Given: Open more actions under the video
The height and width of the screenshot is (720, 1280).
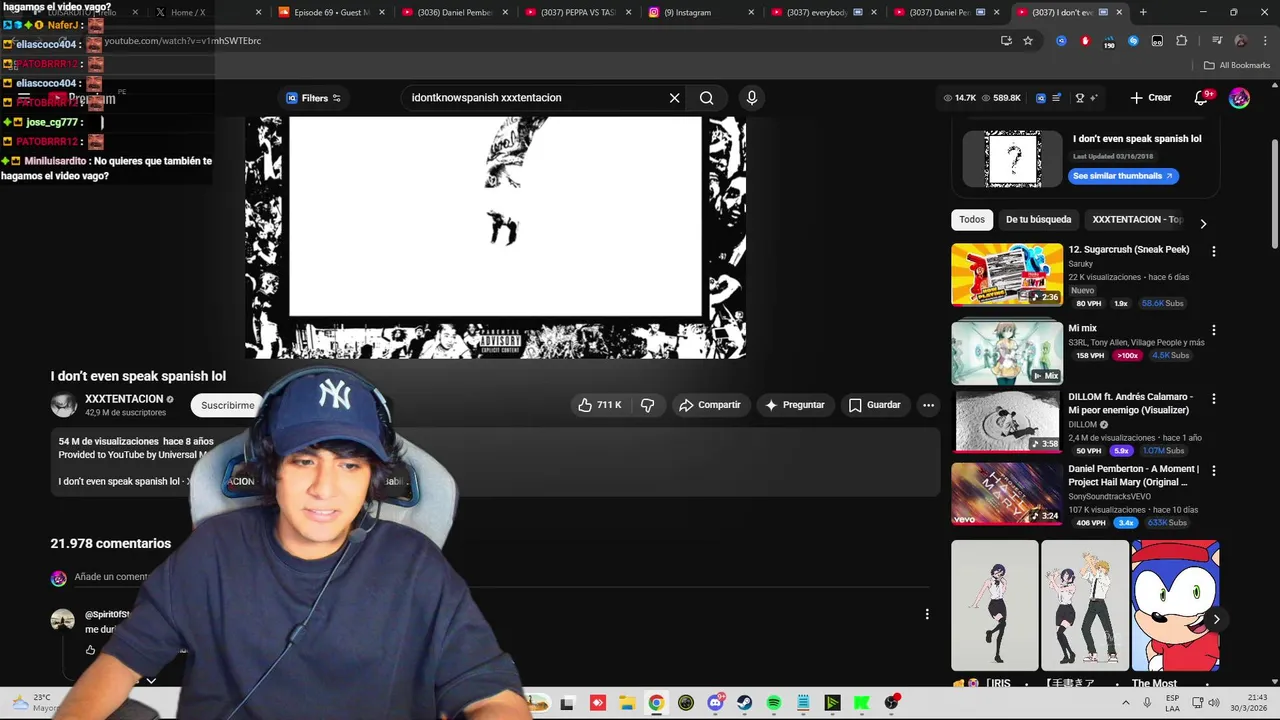Looking at the screenshot, I should (928, 405).
